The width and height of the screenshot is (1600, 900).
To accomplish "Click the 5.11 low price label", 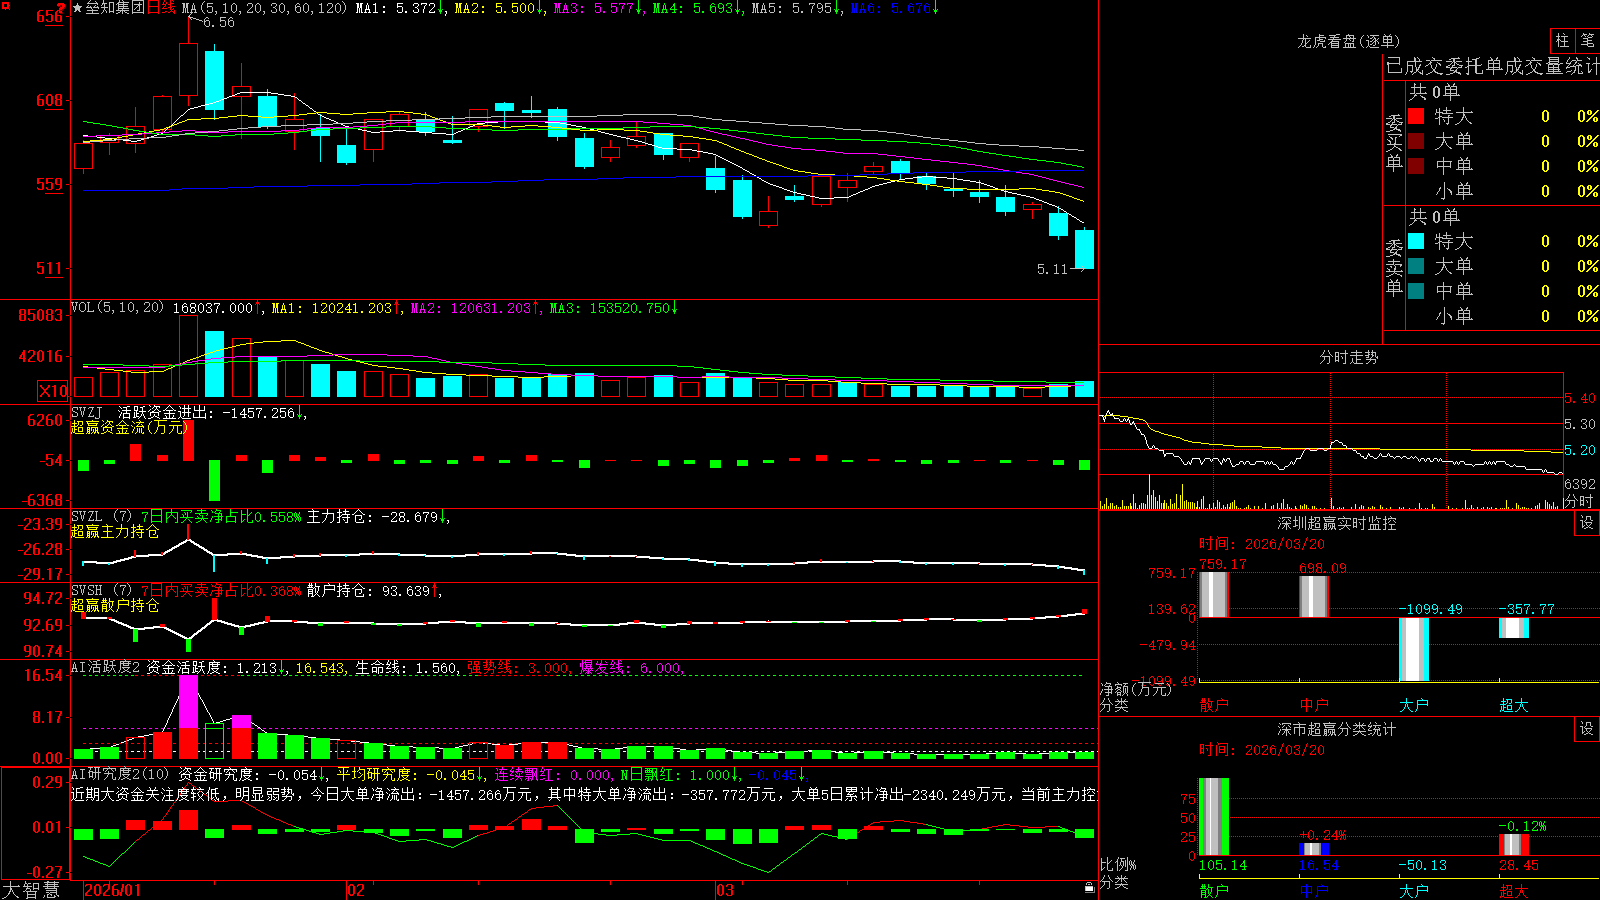I will click(1052, 269).
